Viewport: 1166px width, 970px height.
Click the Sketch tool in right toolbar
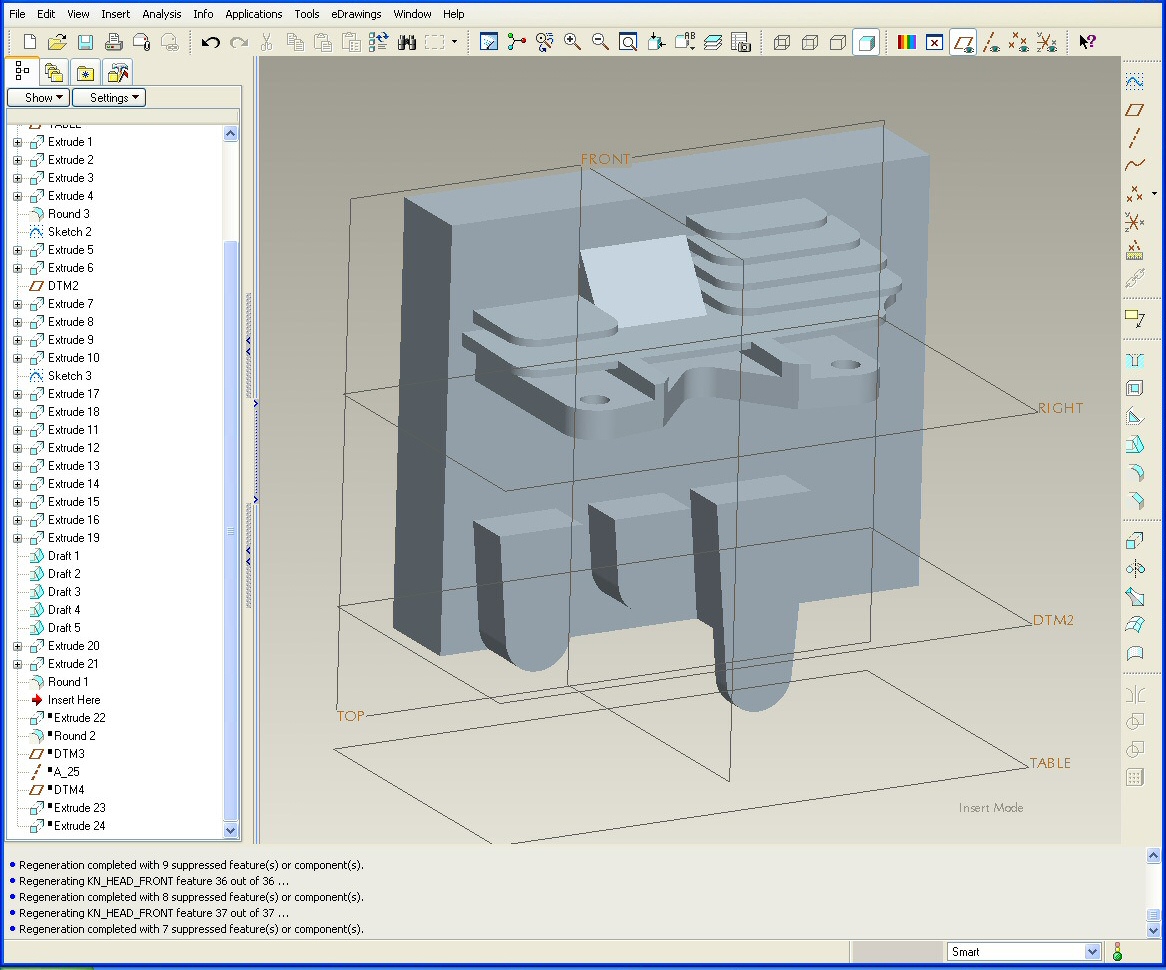1134,82
